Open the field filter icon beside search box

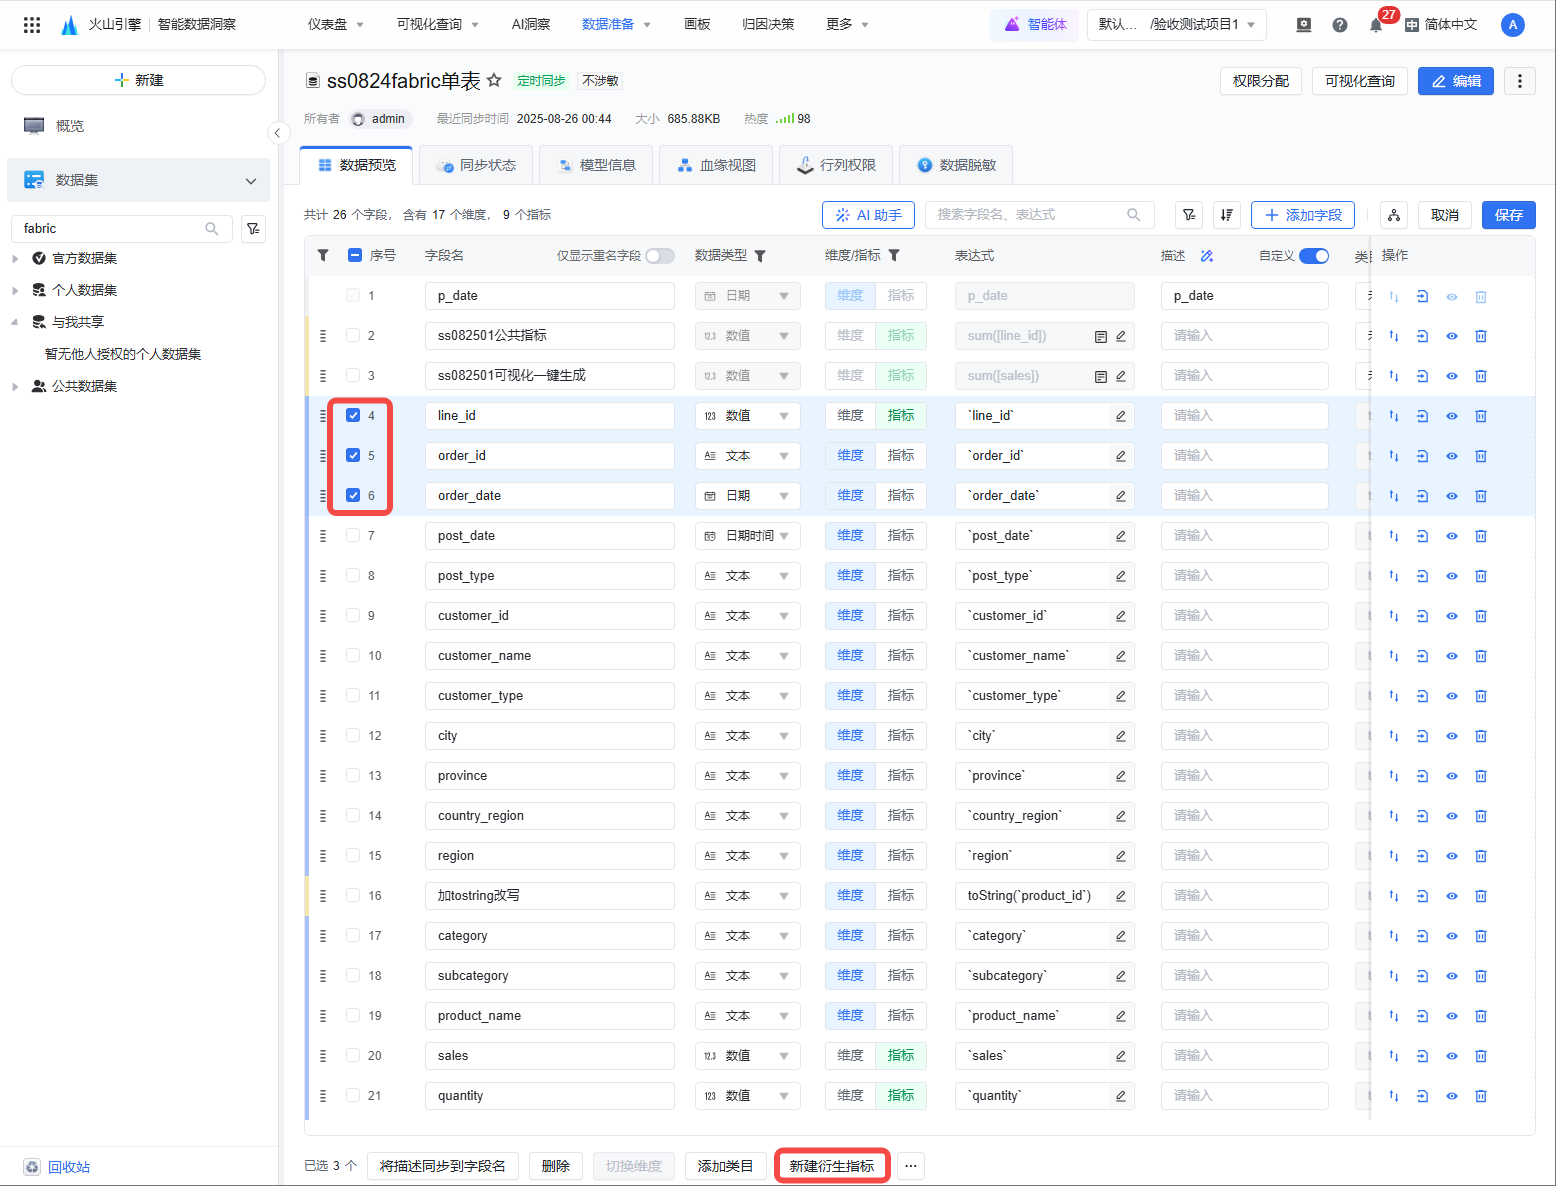coord(1189,215)
